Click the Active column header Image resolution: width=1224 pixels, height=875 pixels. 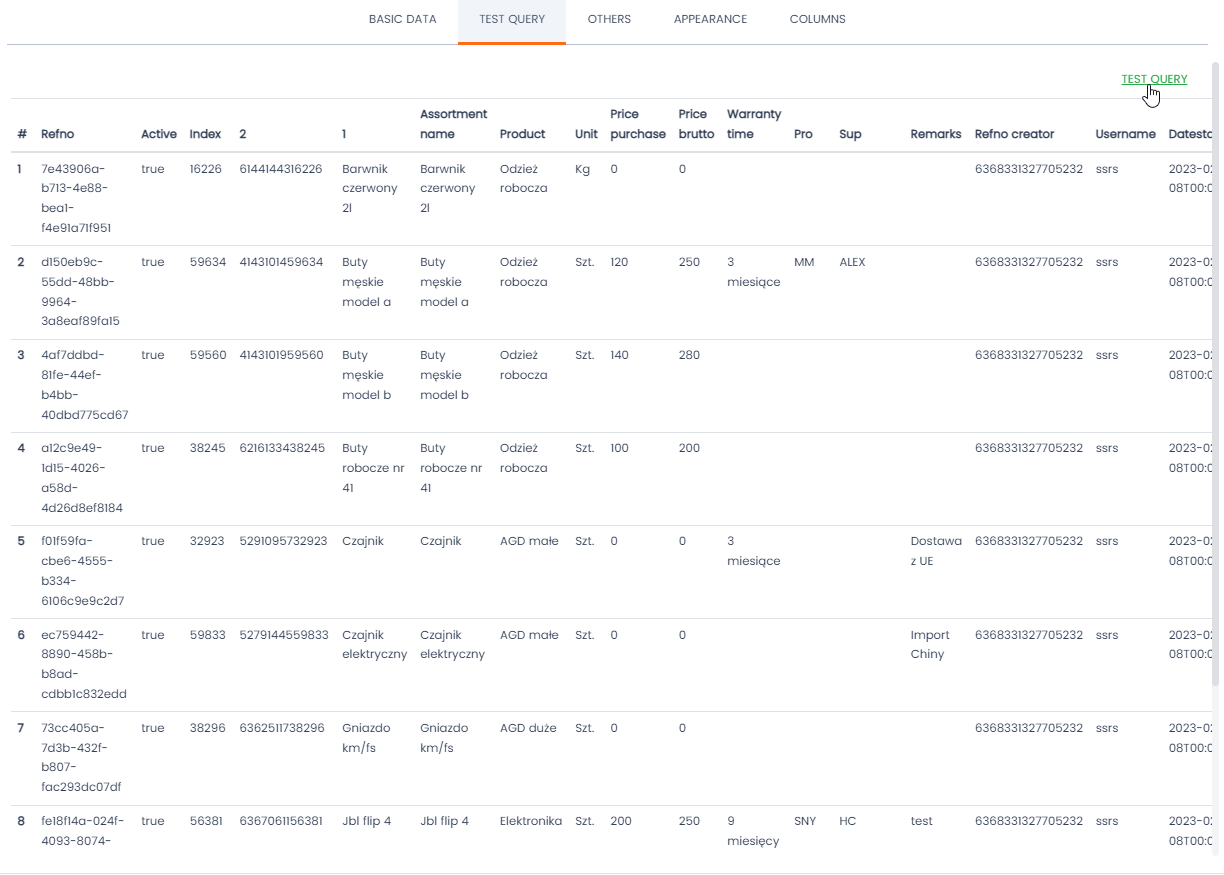coord(158,134)
